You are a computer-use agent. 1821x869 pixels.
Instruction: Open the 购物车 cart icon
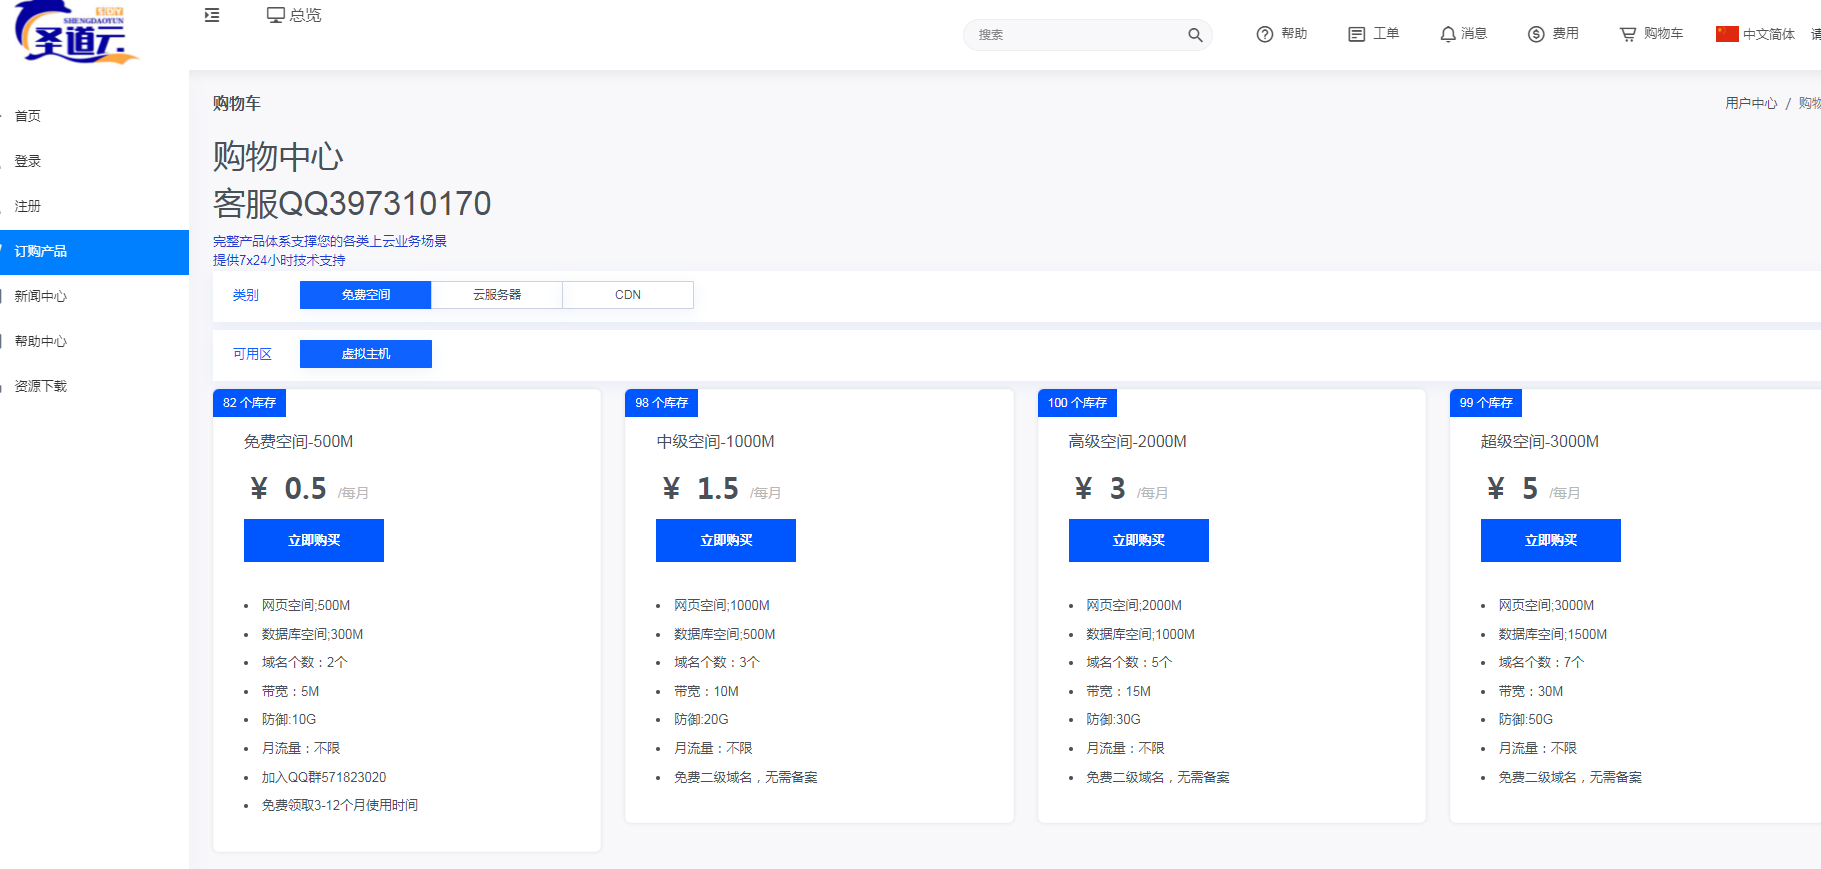coord(1628,34)
